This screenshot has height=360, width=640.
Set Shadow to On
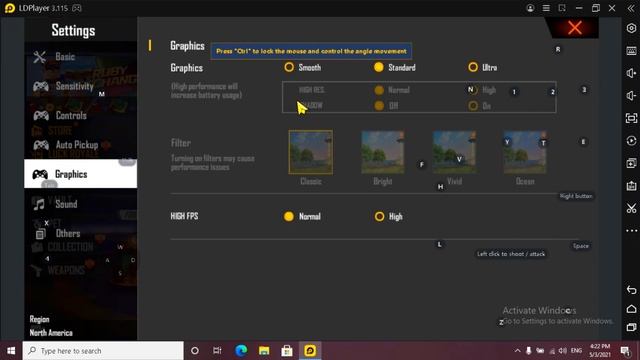point(473,106)
